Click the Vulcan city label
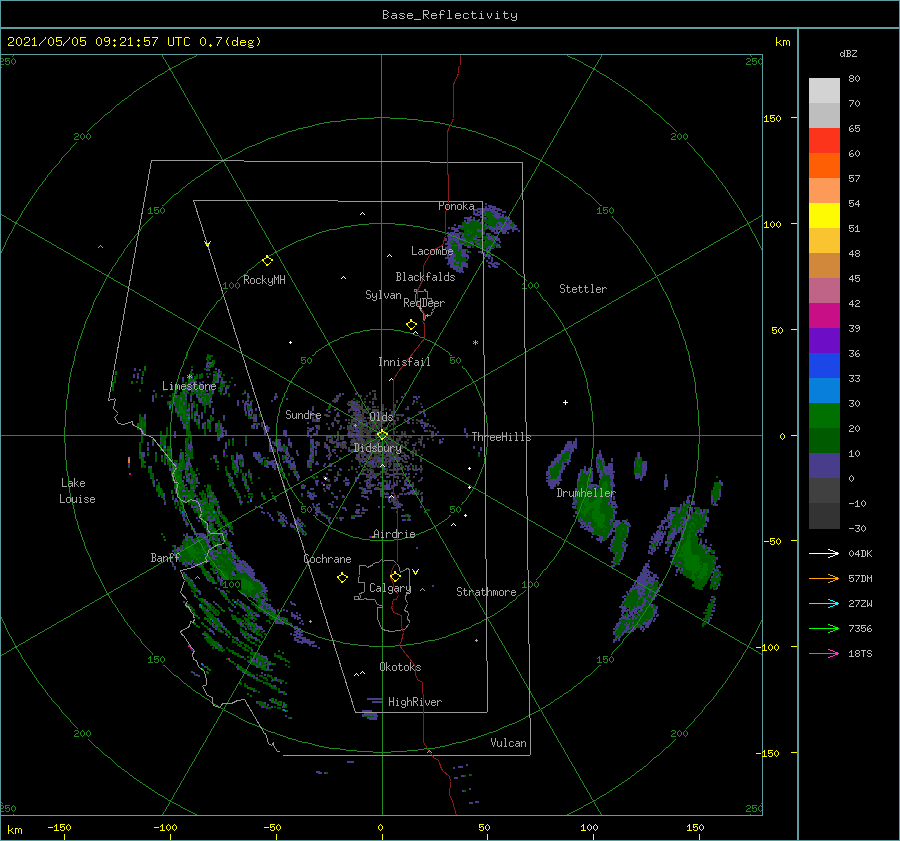900x841 pixels. coord(508,743)
